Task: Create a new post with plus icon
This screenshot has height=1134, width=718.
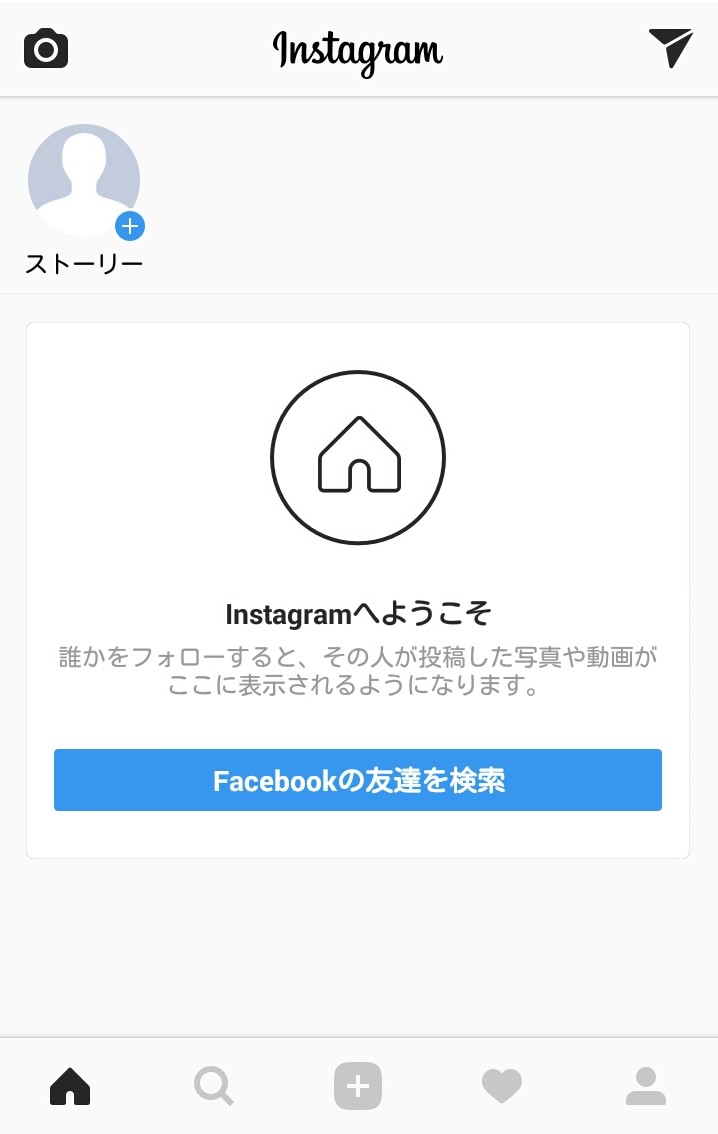Action: tap(358, 1086)
